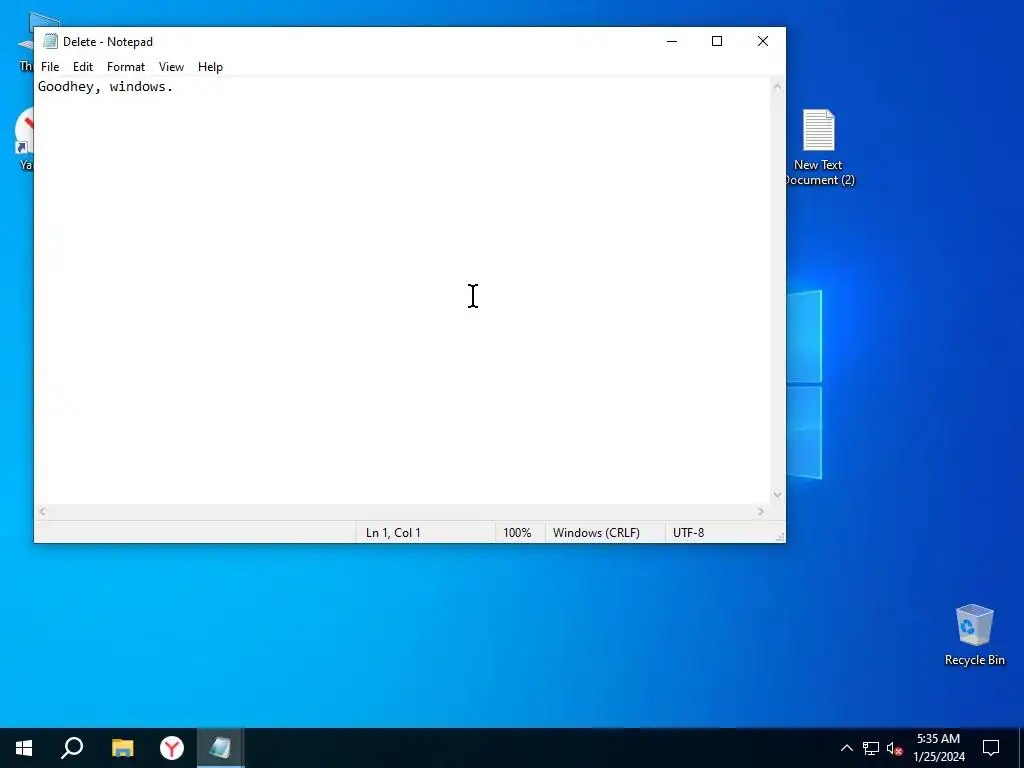Maximize the Notepad window
The image size is (1024, 768).
coord(716,41)
